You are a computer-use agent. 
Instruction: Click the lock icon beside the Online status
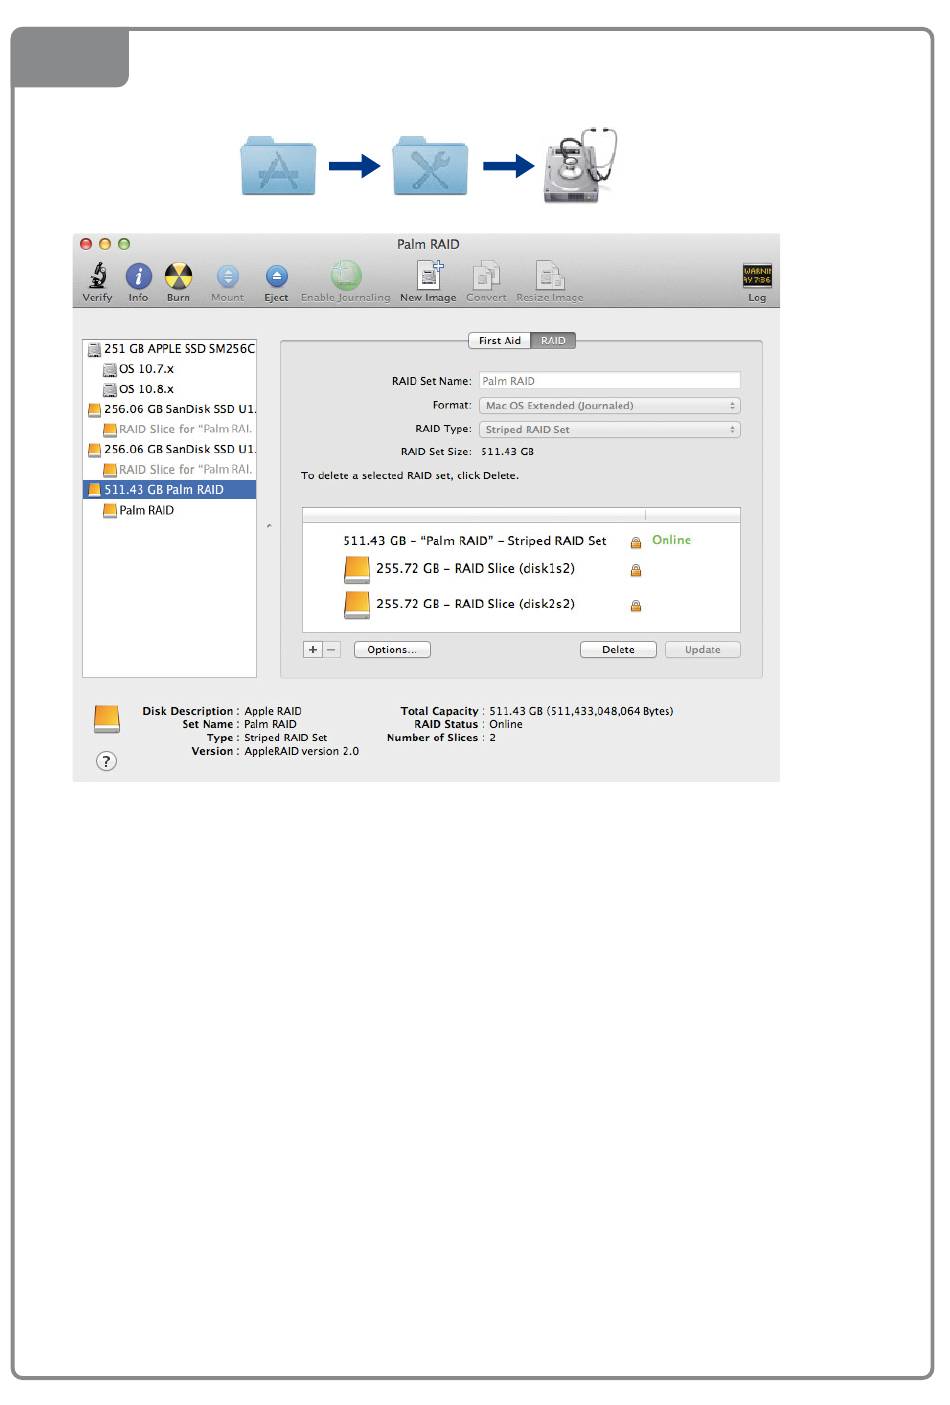(636, 542)
